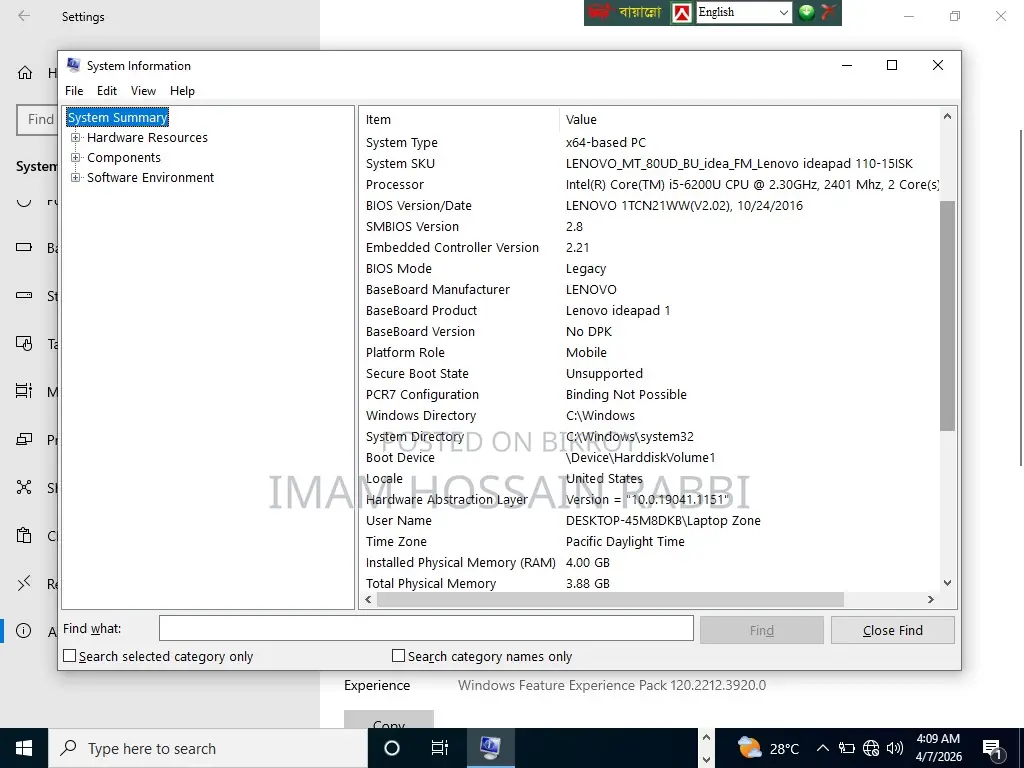Screen dimensions: 1024x768
Task: Open the File menu
Action: click(x=74, y=91)
